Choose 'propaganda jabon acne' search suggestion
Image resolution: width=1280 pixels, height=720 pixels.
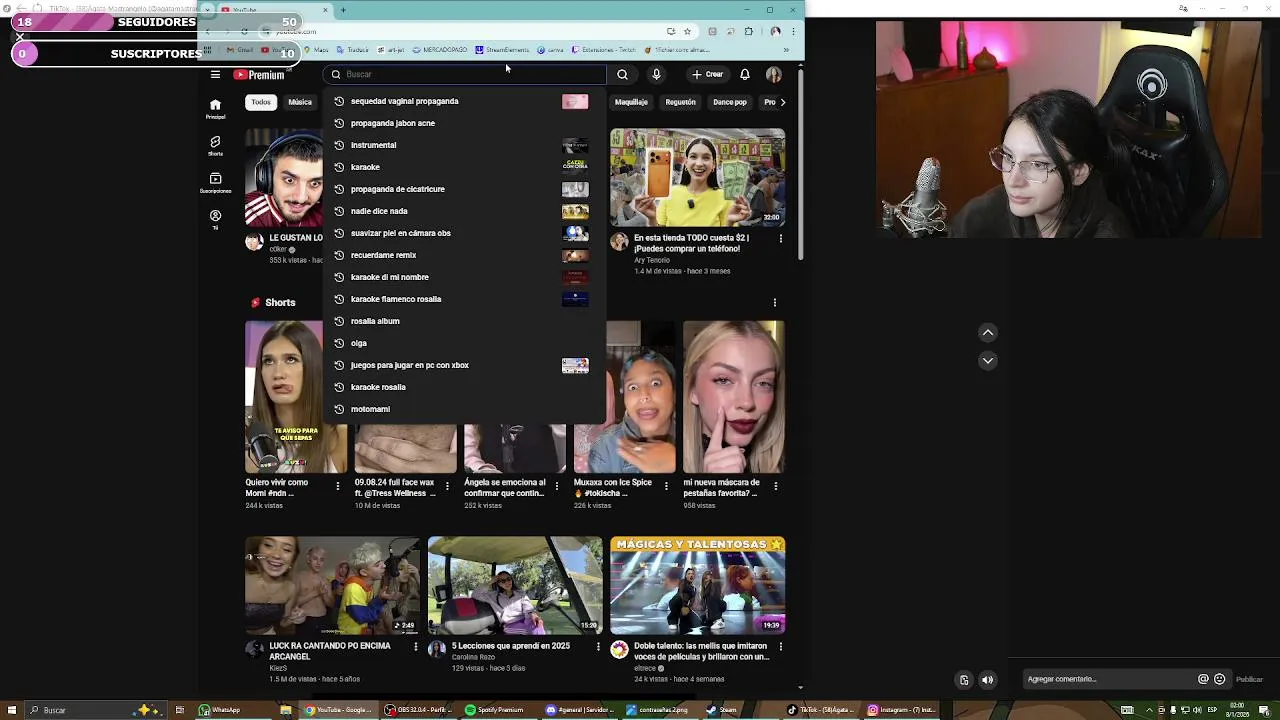coord(464,123)
